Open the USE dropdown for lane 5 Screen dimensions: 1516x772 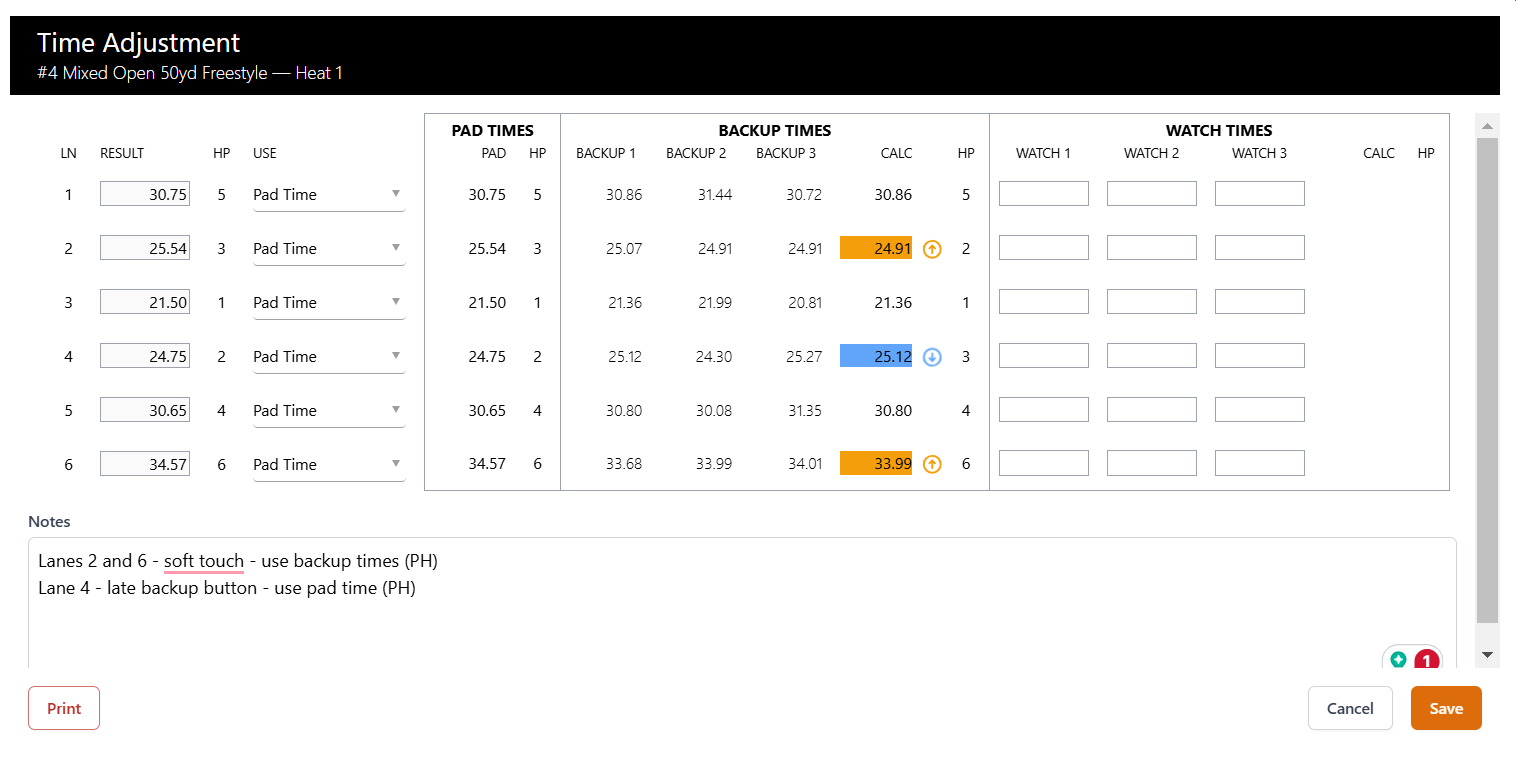pos(329,411)
